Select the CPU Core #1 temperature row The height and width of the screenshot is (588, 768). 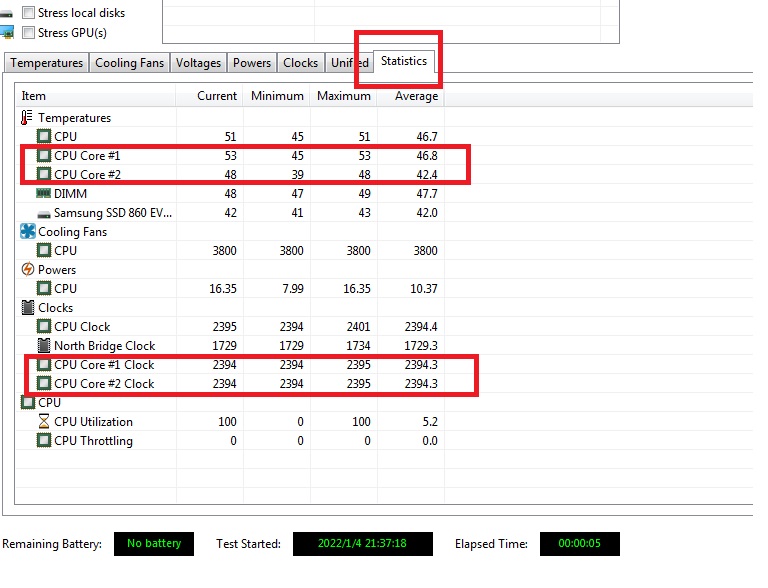(x=87, y=156)
